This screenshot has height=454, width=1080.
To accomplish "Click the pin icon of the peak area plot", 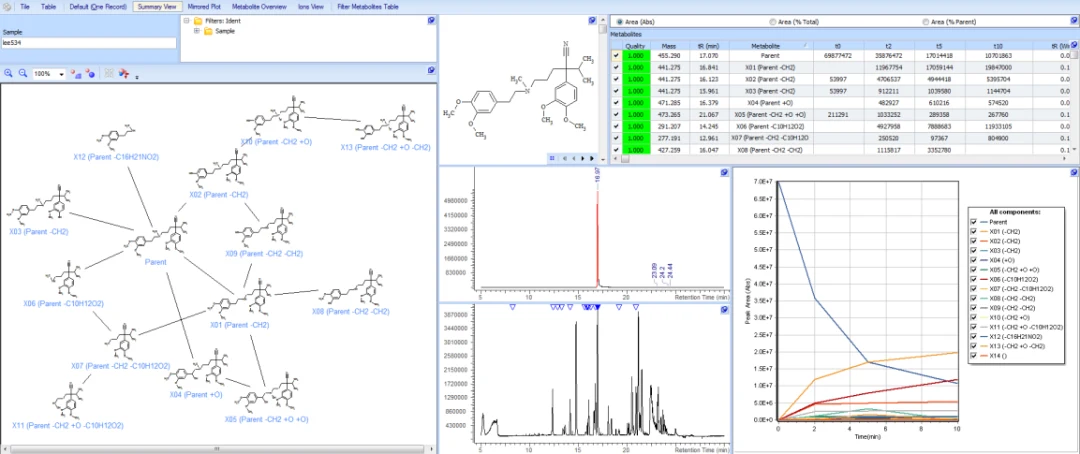I will (1074, 172).
